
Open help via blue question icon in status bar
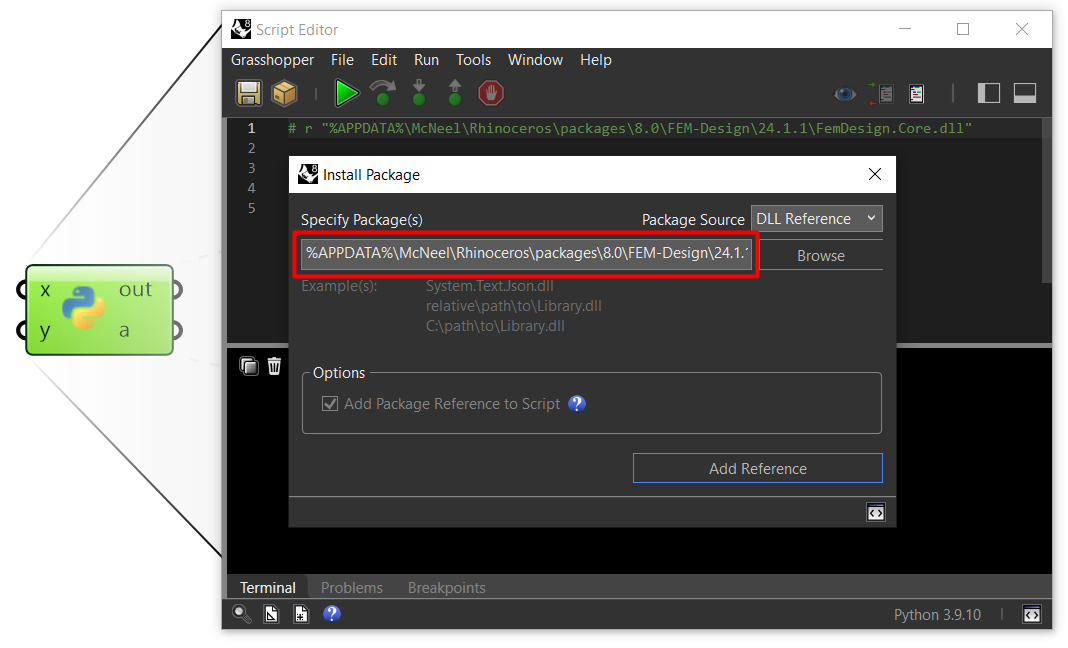click(x=332, y=614)
